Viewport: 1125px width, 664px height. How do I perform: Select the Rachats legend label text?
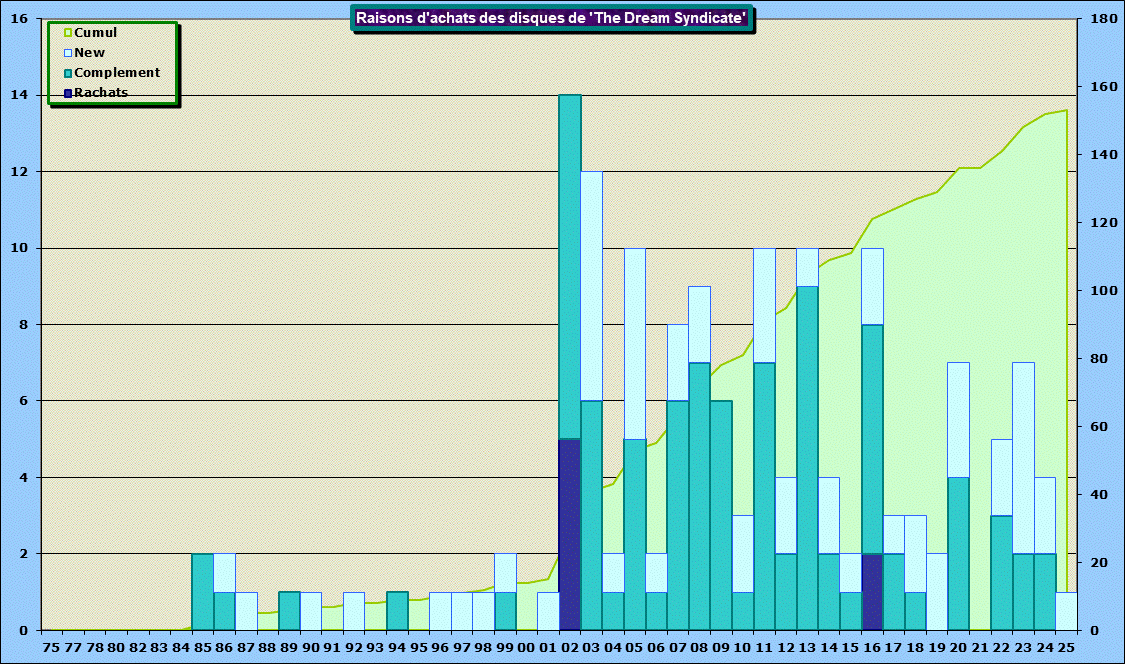pyautogui.click(x=101, y=93)
